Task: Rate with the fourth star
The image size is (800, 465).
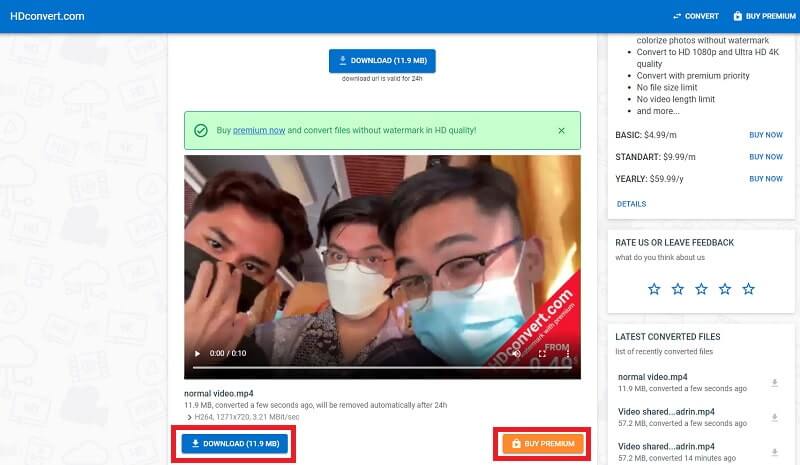Action: (725, 289)
